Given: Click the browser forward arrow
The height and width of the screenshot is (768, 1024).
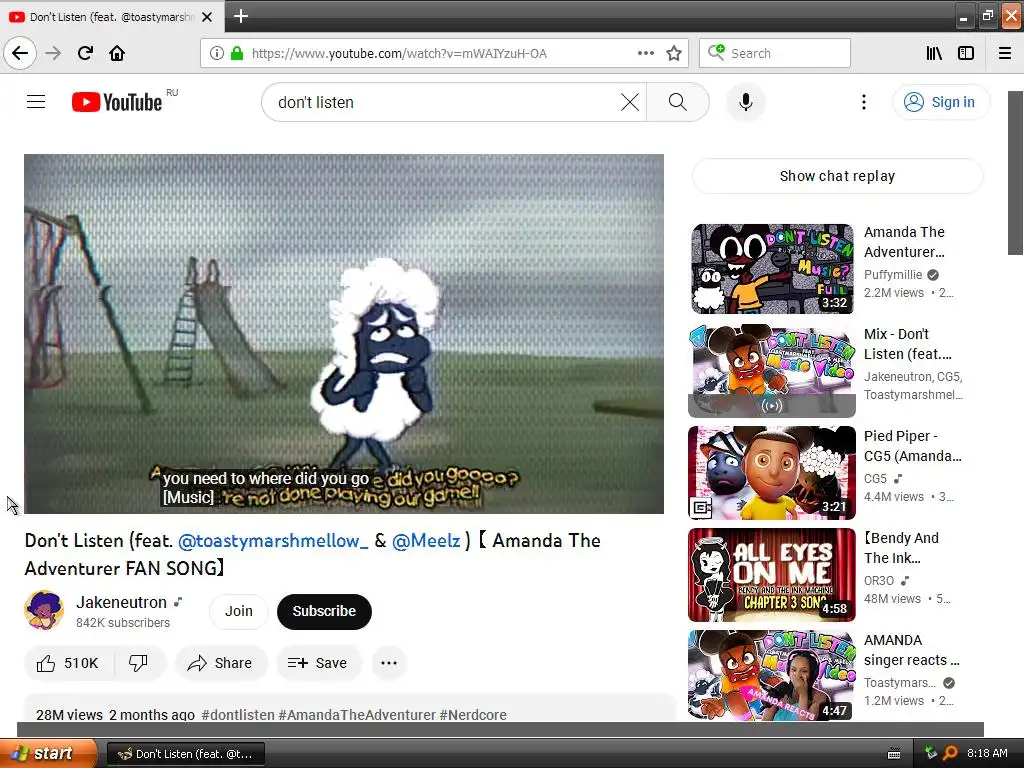Looking at the screenshot, I should (x=53, y=53).
